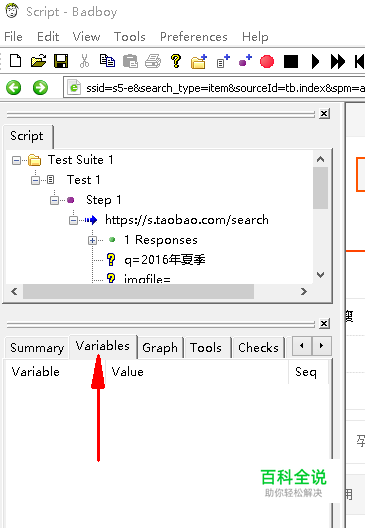Select the imgfile= parameter
Viewport: 365px width, 528px height.
(x=147, y=278)
